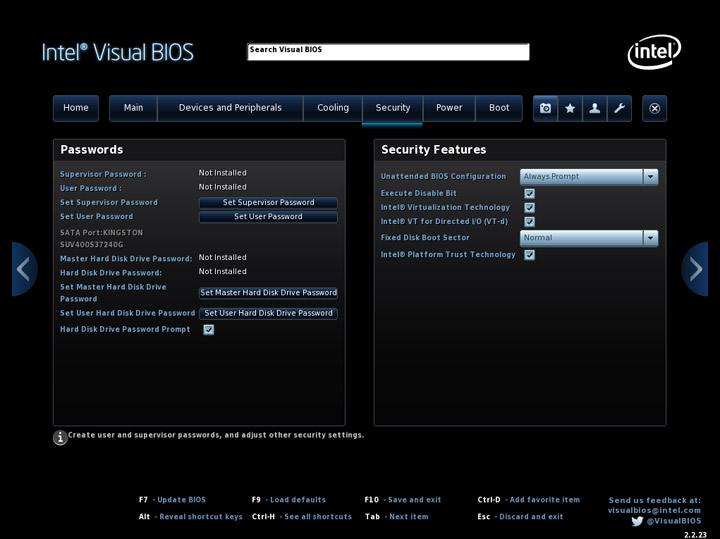720x539 pixels.
Task: Toggle Hard Disk Drive Password Prompt checkbox
Action: point(208,330)
